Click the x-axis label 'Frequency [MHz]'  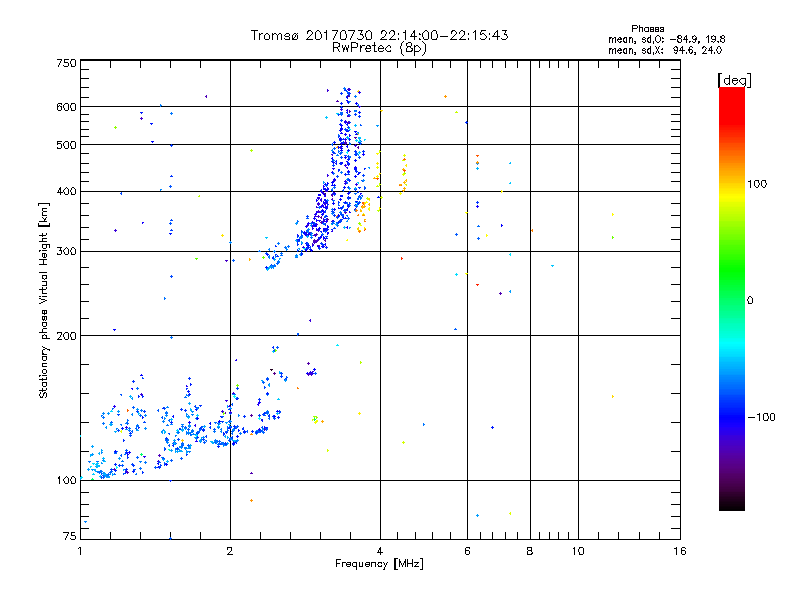coord(379,564)
